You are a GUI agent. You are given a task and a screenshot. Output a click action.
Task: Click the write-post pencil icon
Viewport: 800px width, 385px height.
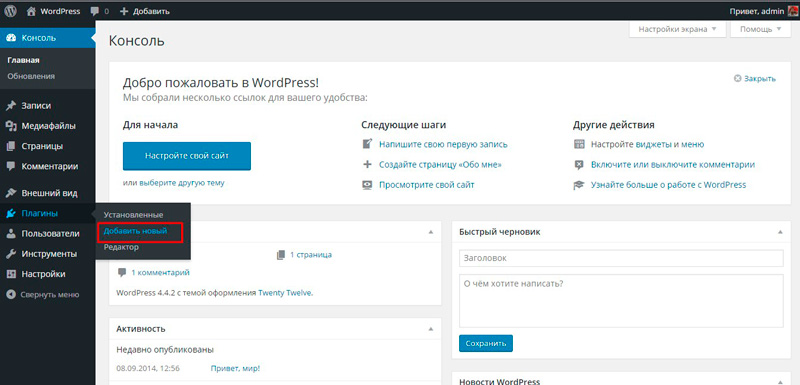[367, 144]
